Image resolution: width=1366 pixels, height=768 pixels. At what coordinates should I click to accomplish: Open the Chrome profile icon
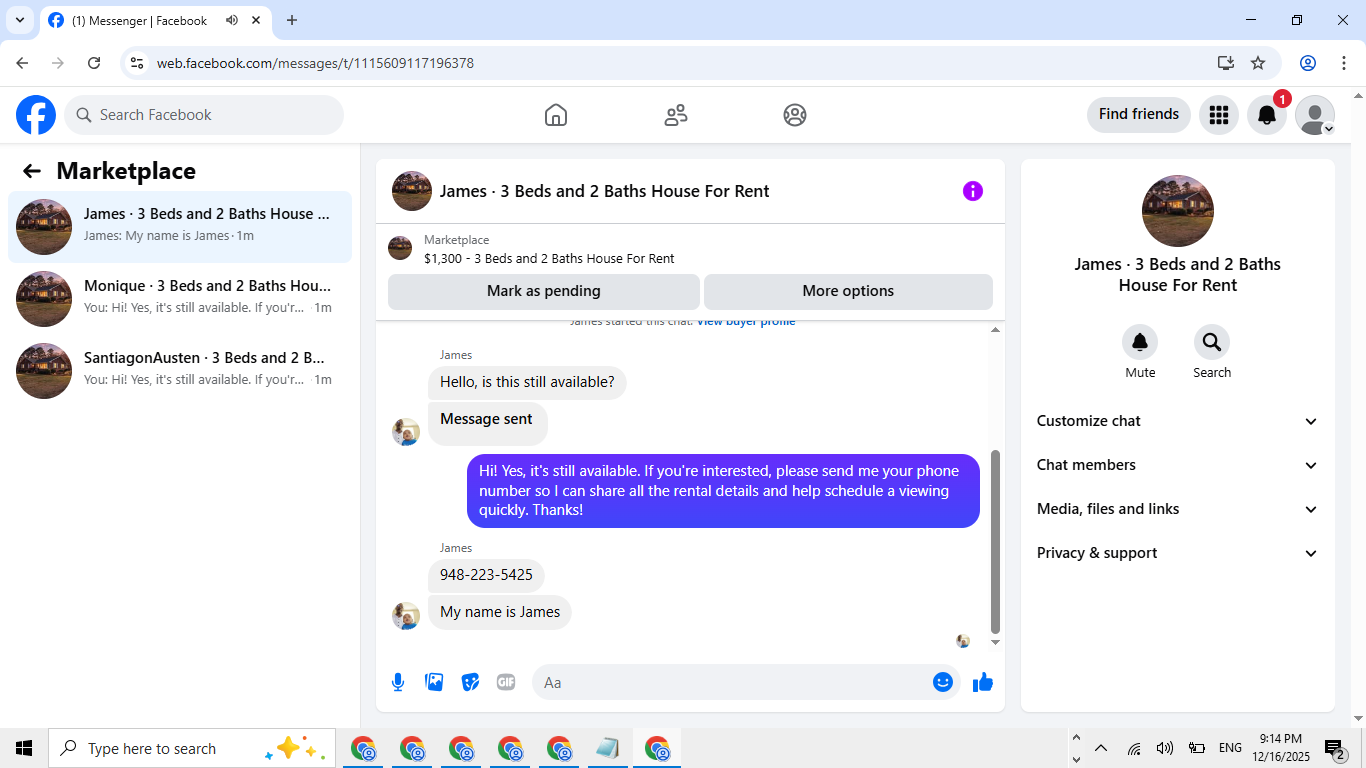[x=1308, y=63]
